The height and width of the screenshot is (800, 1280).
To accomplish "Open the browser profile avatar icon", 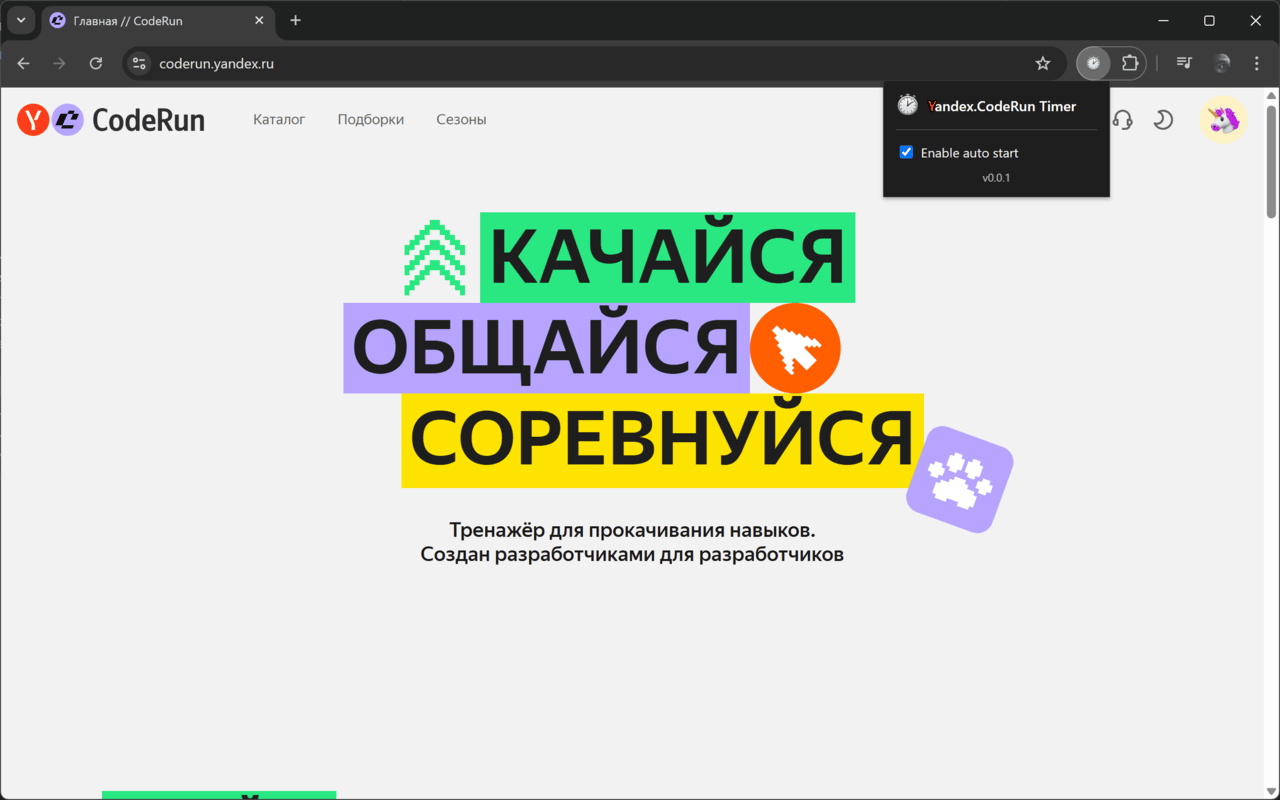I will click(1221, 63).
